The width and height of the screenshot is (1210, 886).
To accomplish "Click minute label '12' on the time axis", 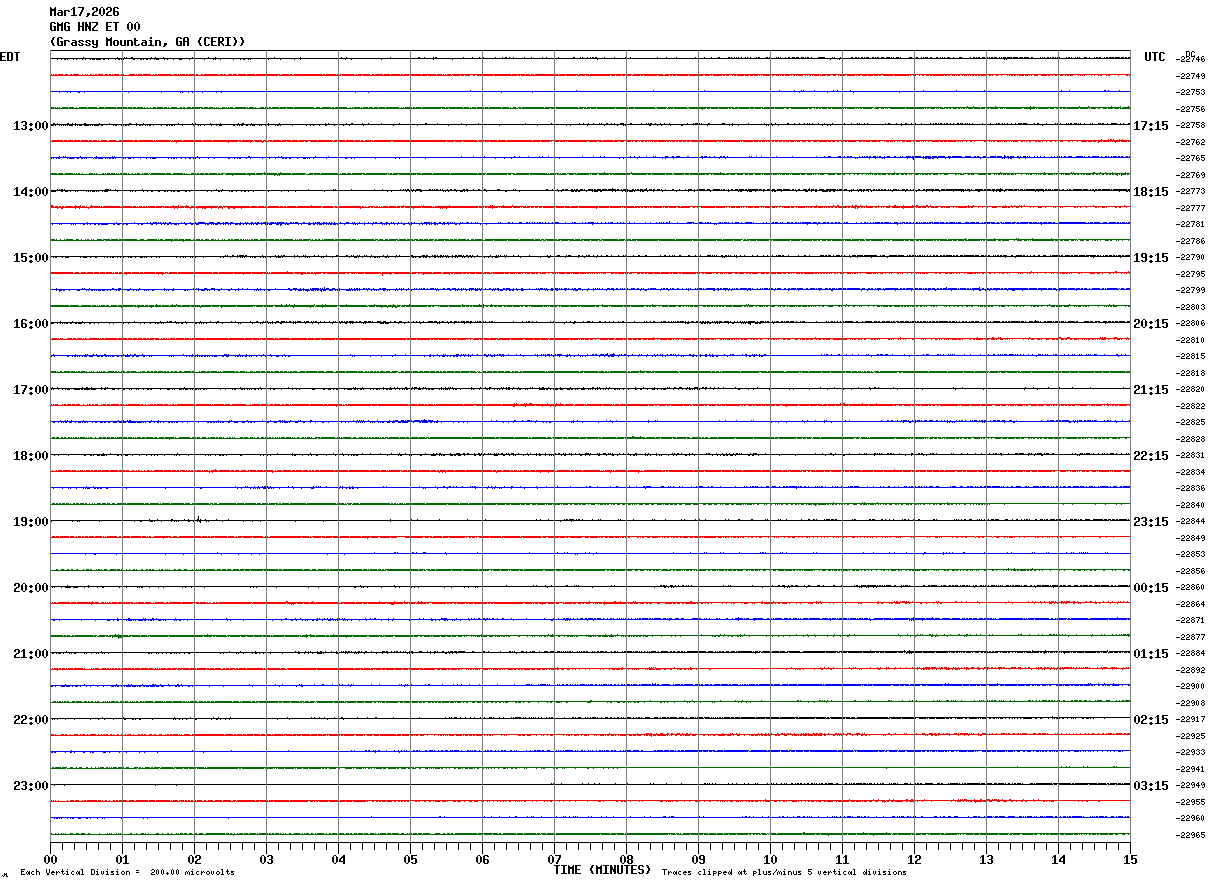I will [x=914, y=860].
